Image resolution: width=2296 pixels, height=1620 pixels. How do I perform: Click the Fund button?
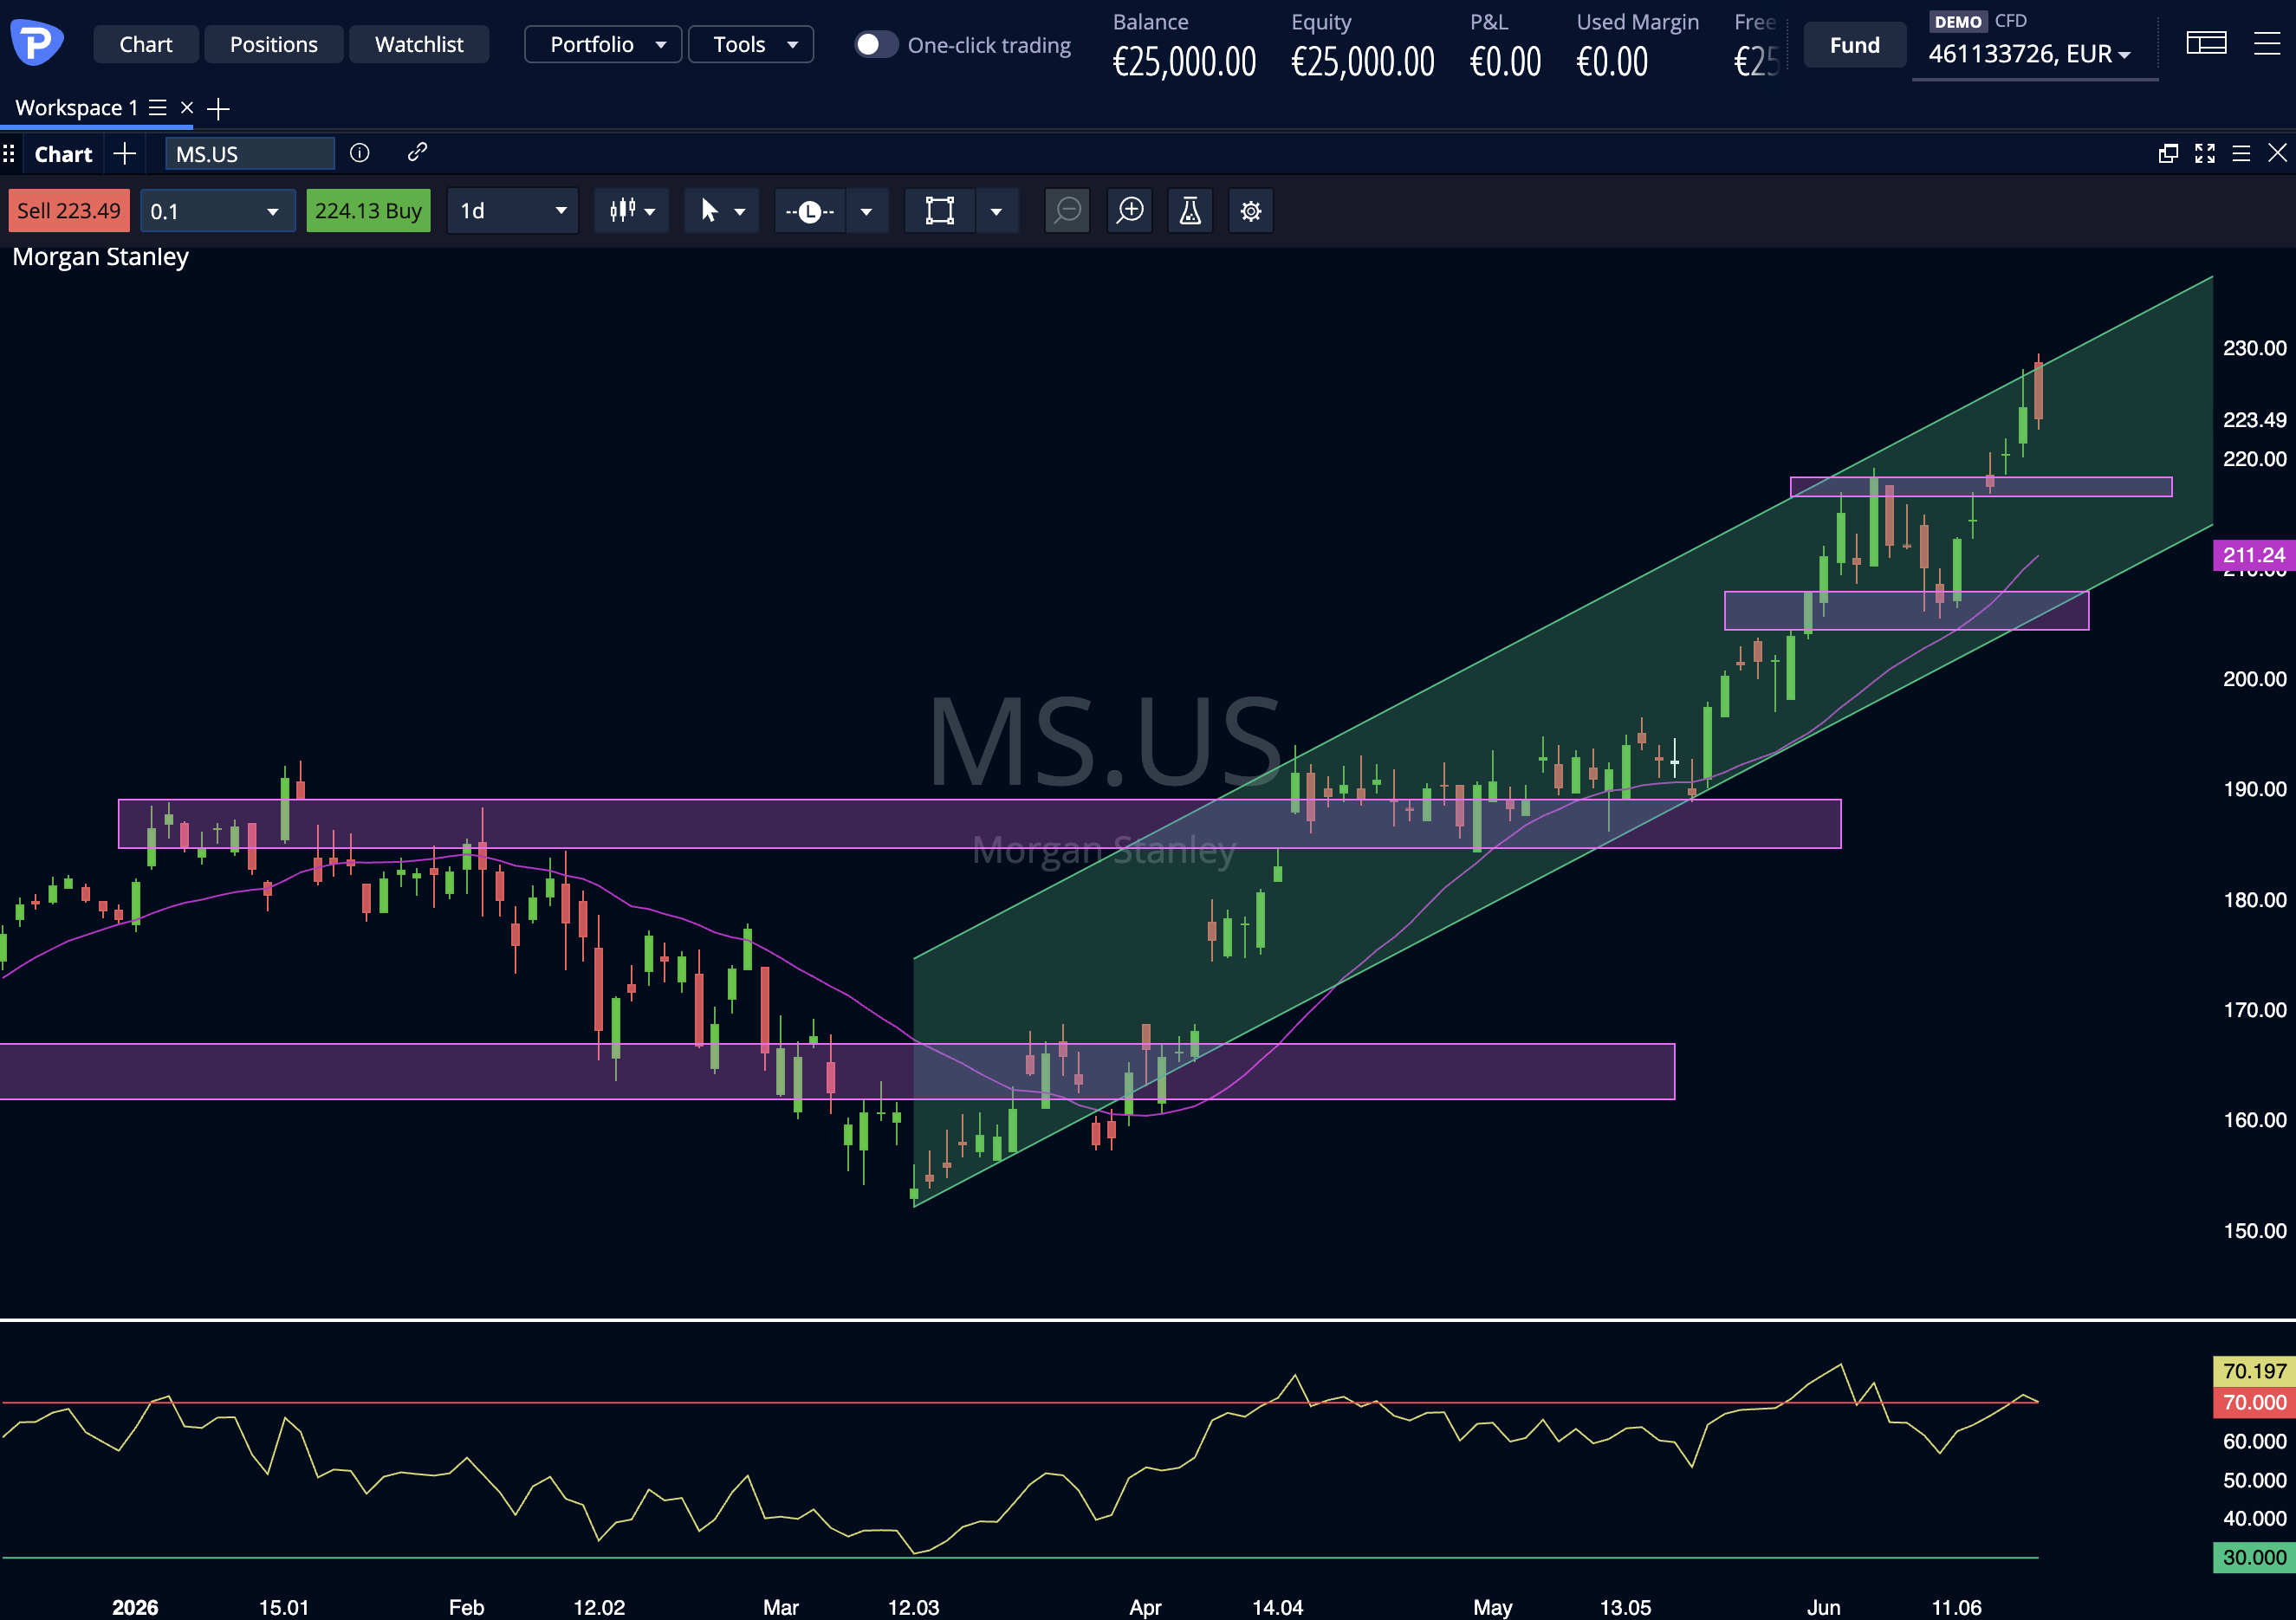pos(1855,45)
